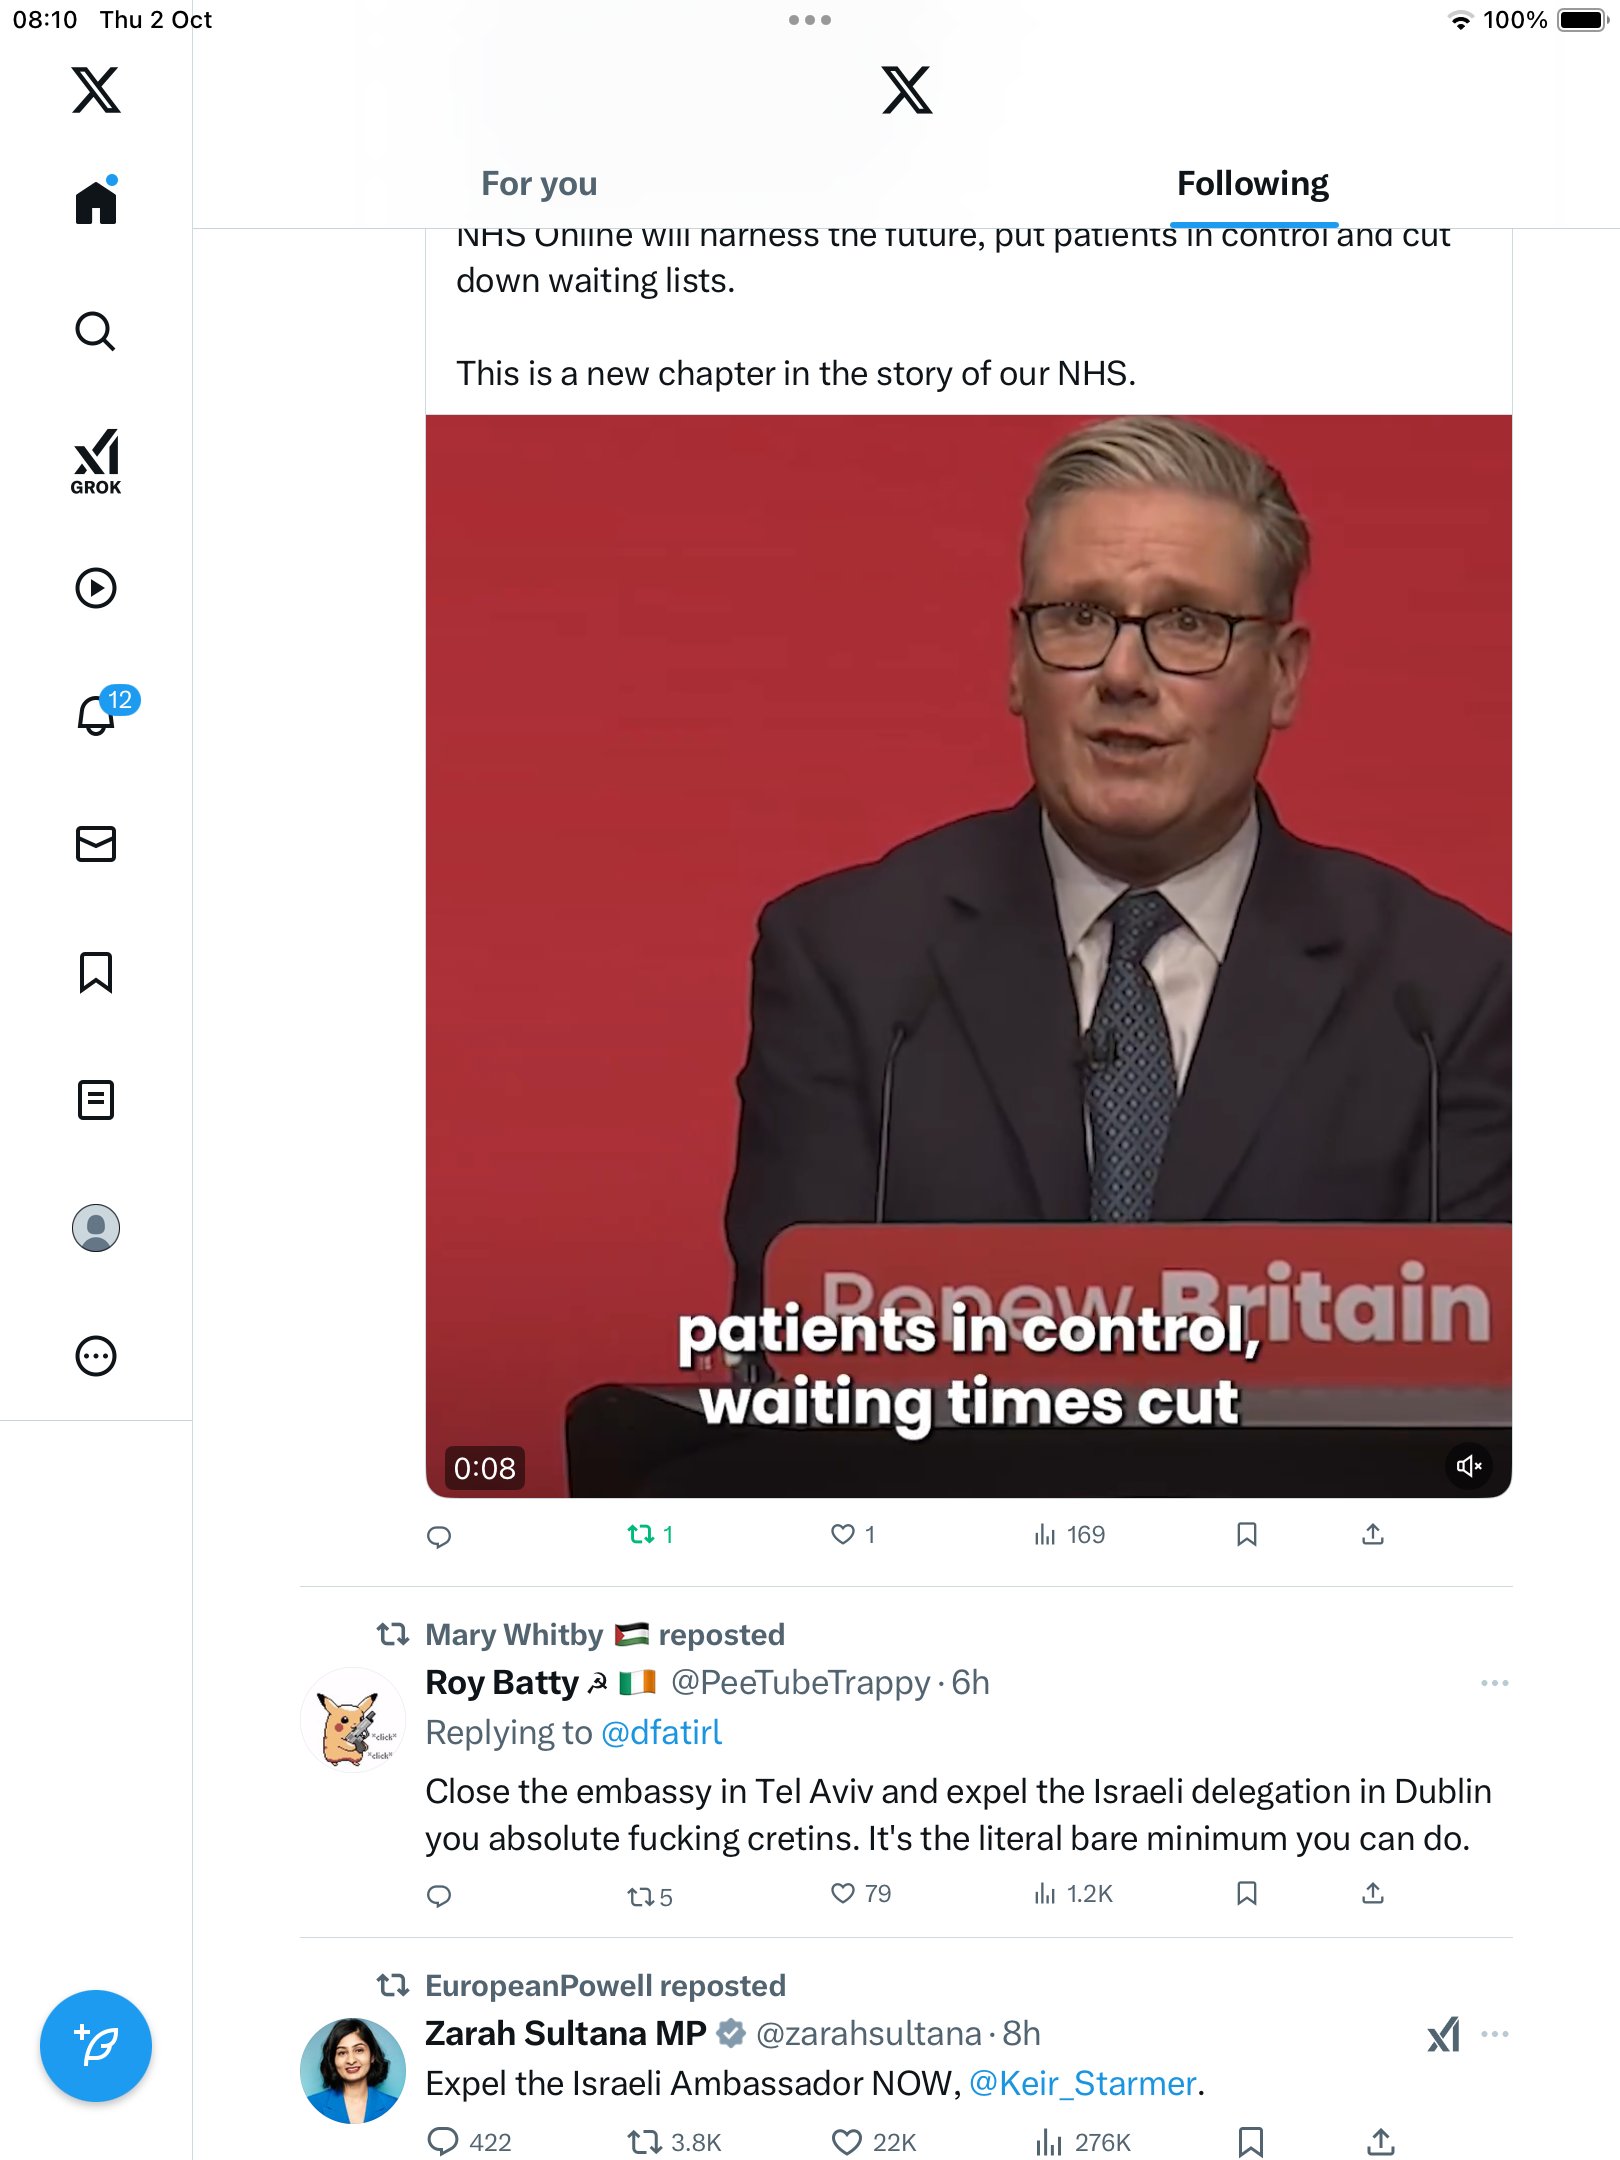
Task: Open the @dfatirl reply link
Action: coord(661,1733)
